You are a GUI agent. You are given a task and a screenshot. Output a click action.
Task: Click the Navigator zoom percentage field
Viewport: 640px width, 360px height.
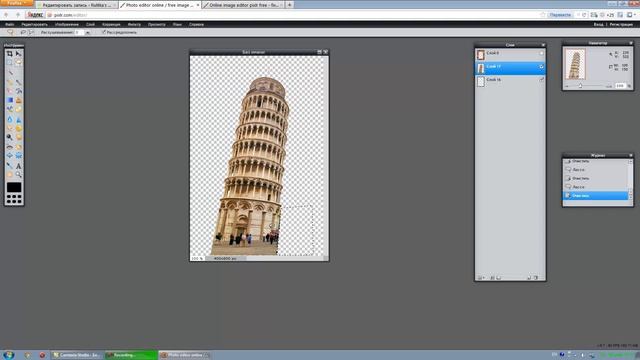(620, 86)
